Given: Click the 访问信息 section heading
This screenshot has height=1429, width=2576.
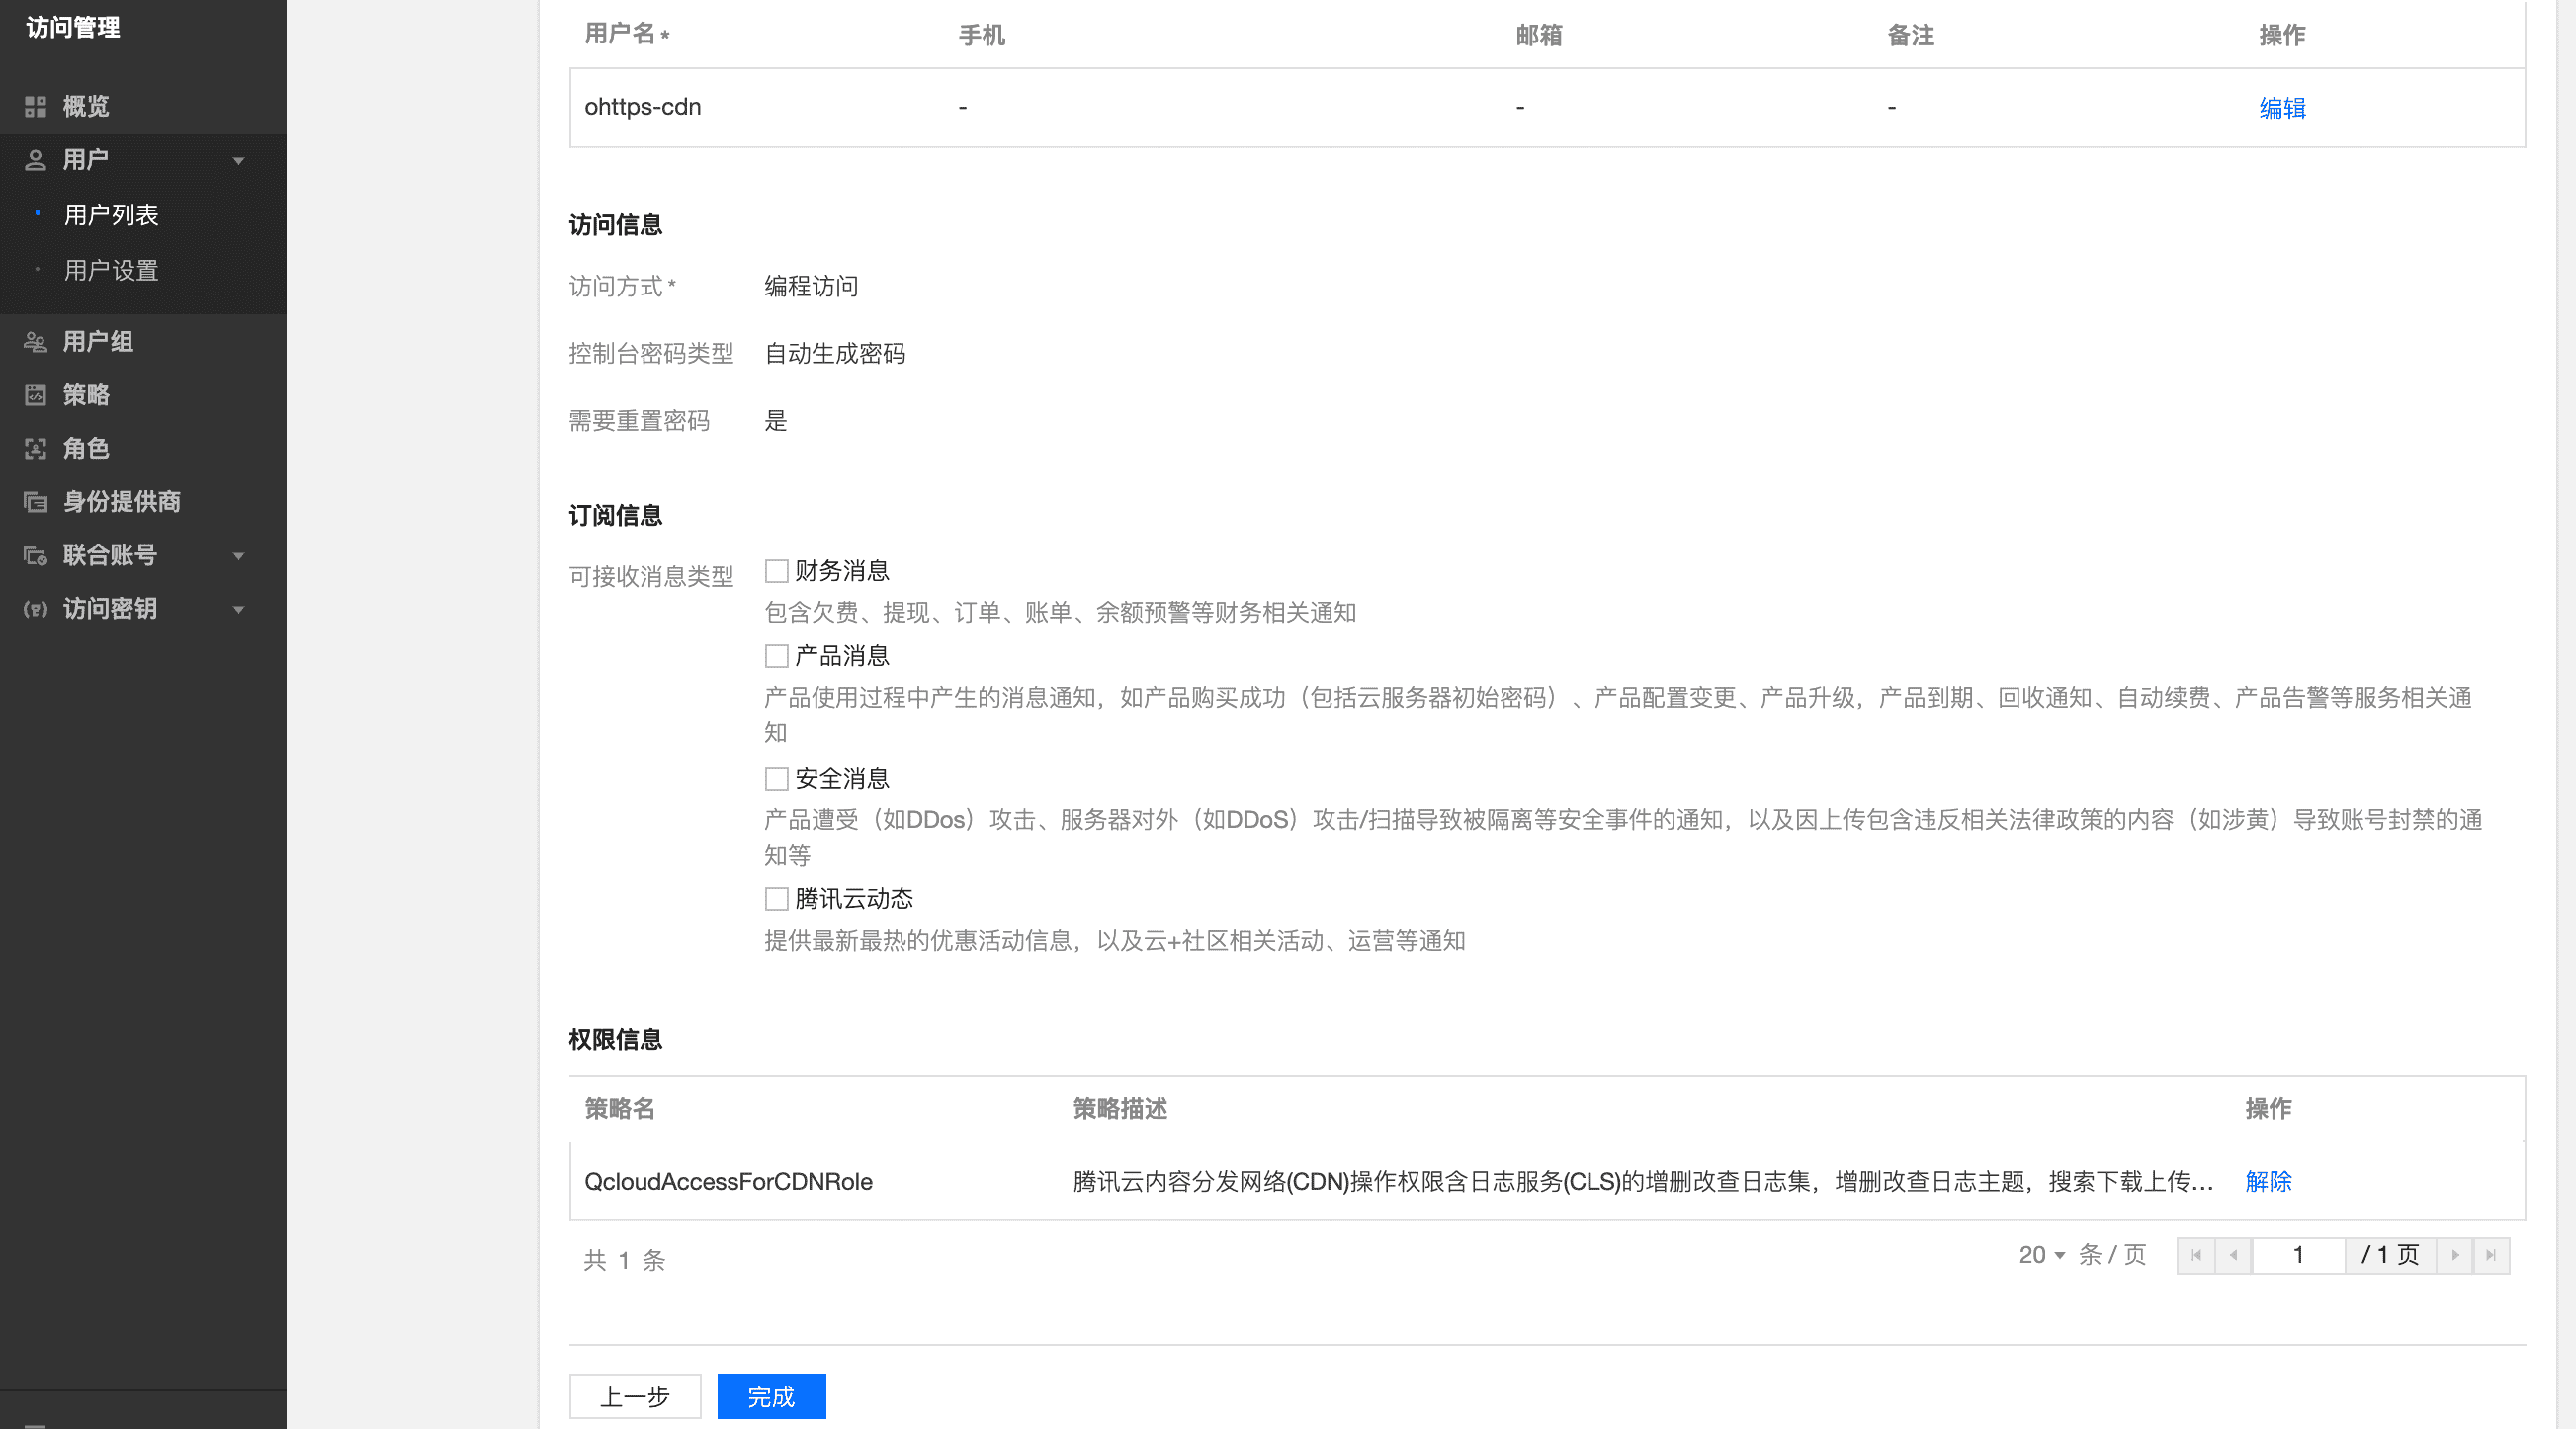Looking at the screenshot, I should tap(616, 226).
